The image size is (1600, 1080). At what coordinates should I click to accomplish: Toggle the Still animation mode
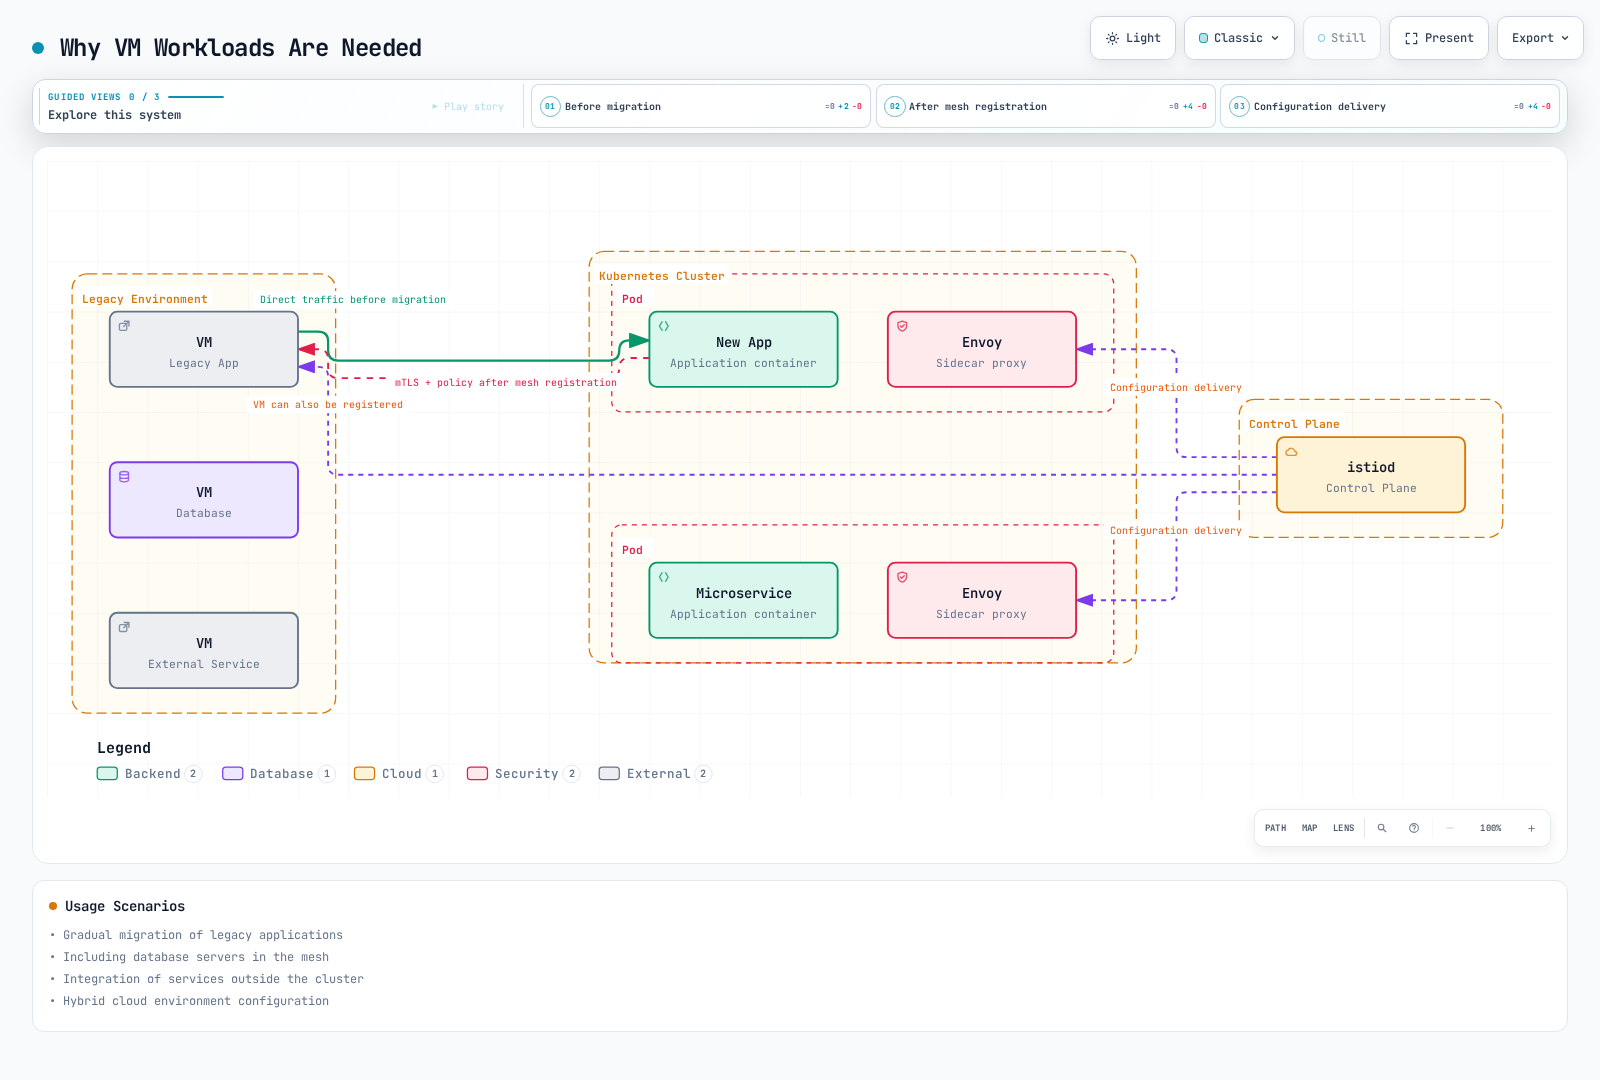click(x=1342, y=38)
